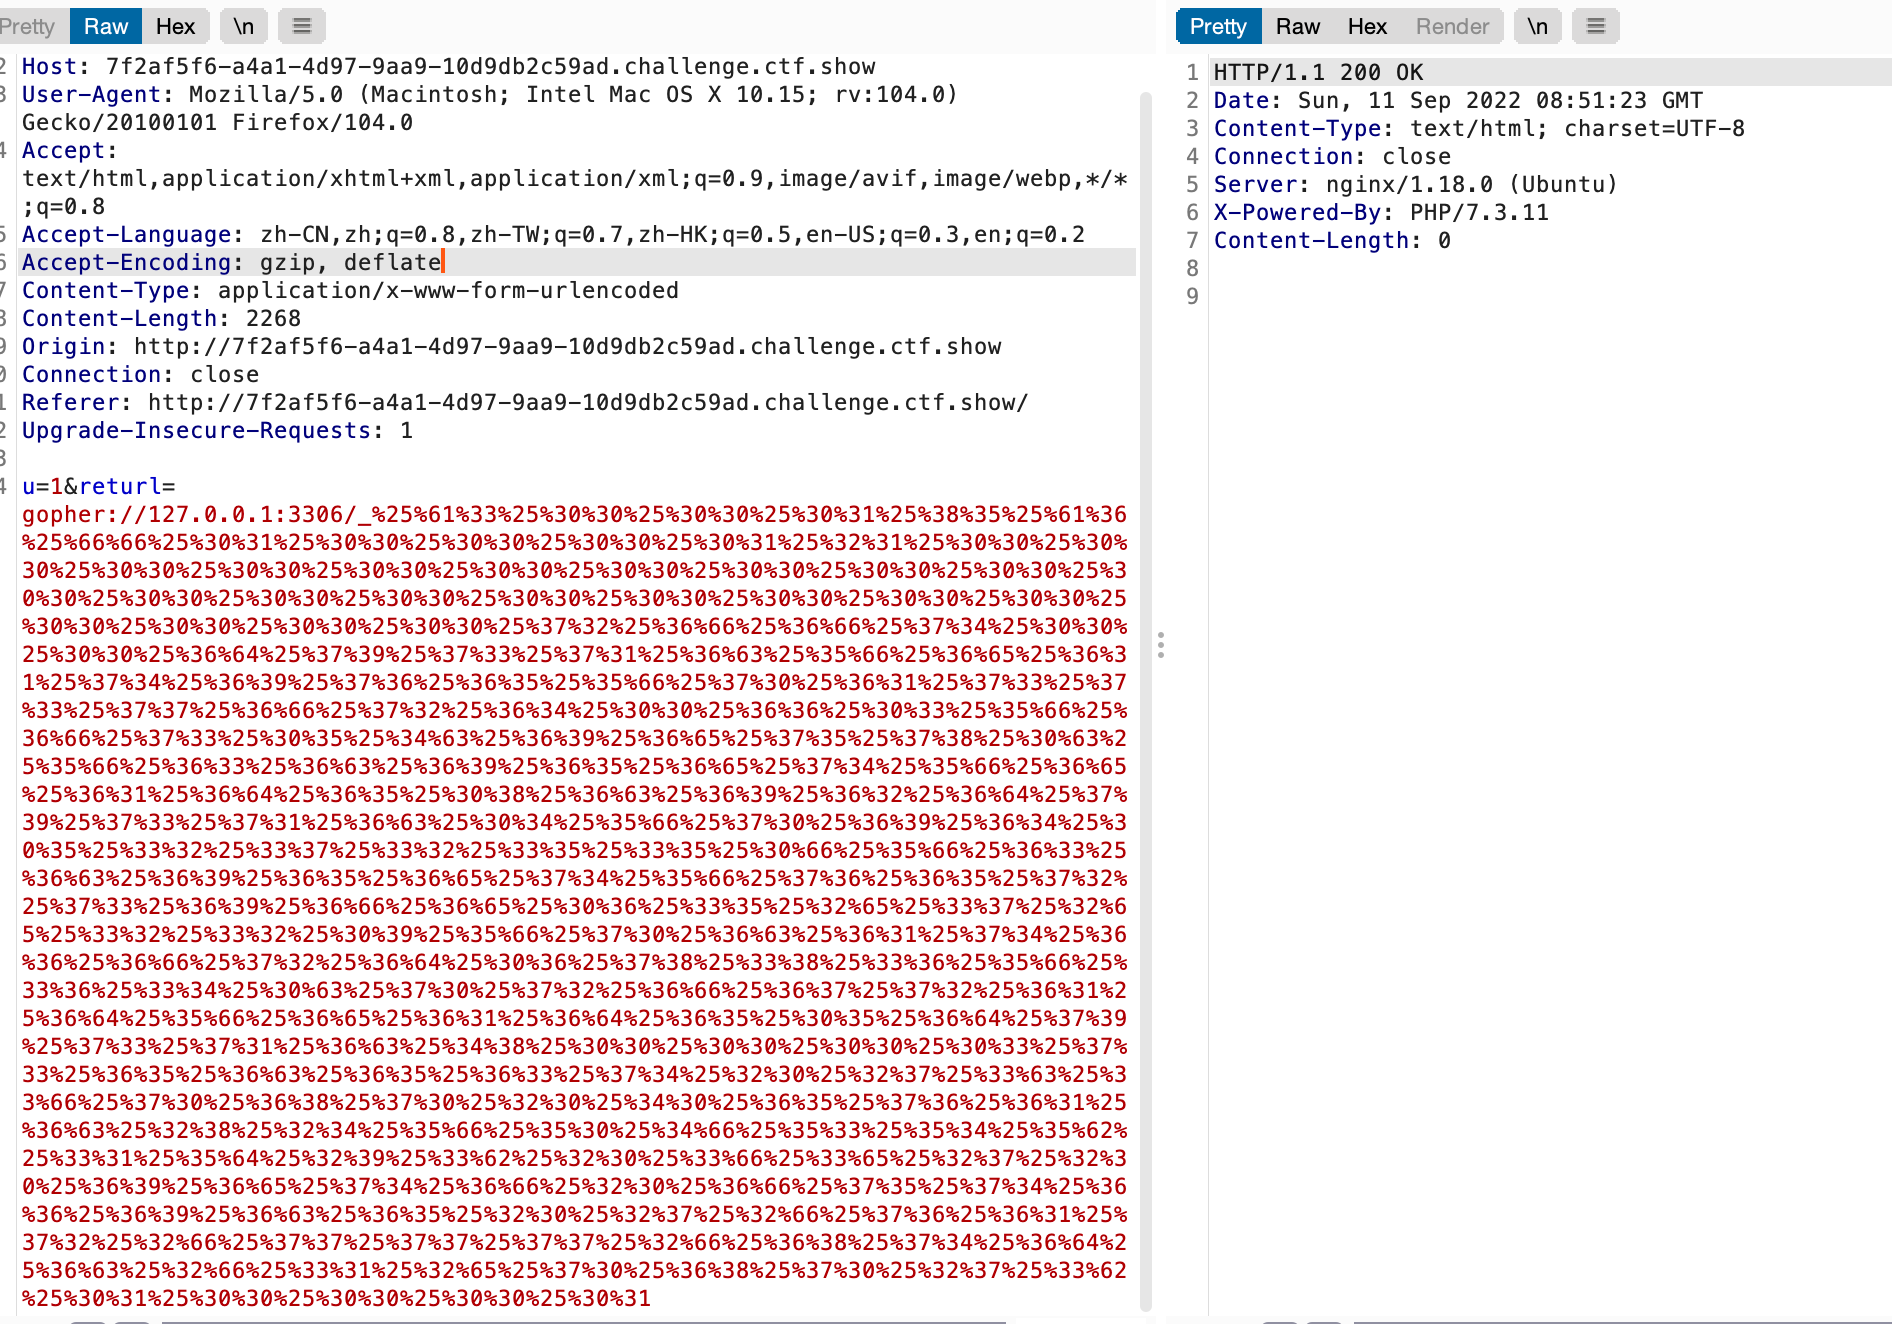Click the Origin header line
The height and width of the screenshot is (1324, 1892).
click(512, 347)
